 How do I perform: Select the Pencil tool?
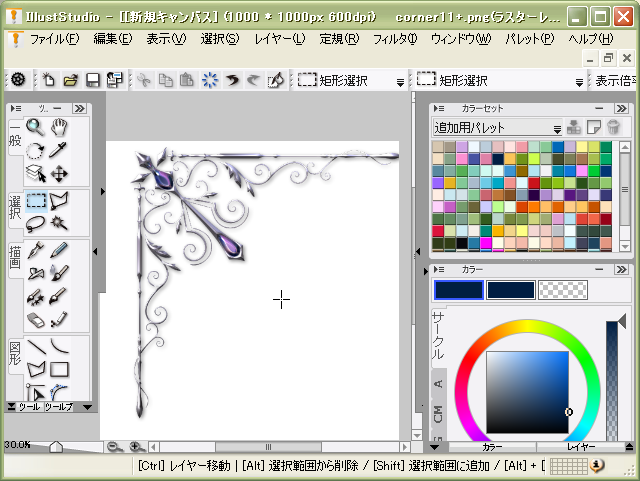coord(59,250)
